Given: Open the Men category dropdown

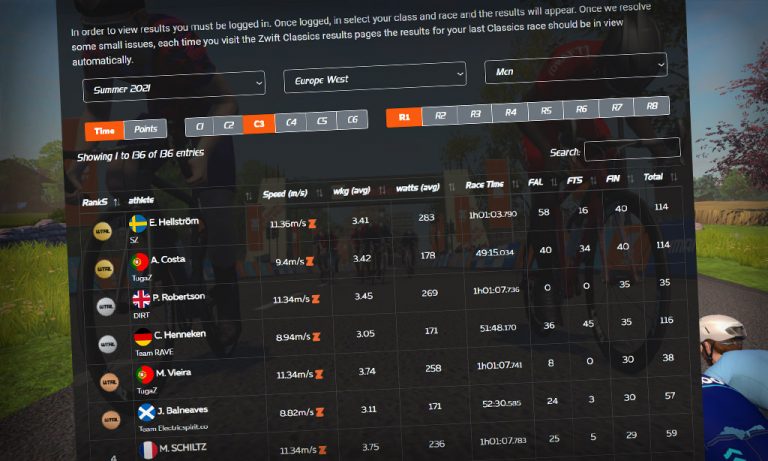Looking at the screenshot, I should click(x=576, y=68).
